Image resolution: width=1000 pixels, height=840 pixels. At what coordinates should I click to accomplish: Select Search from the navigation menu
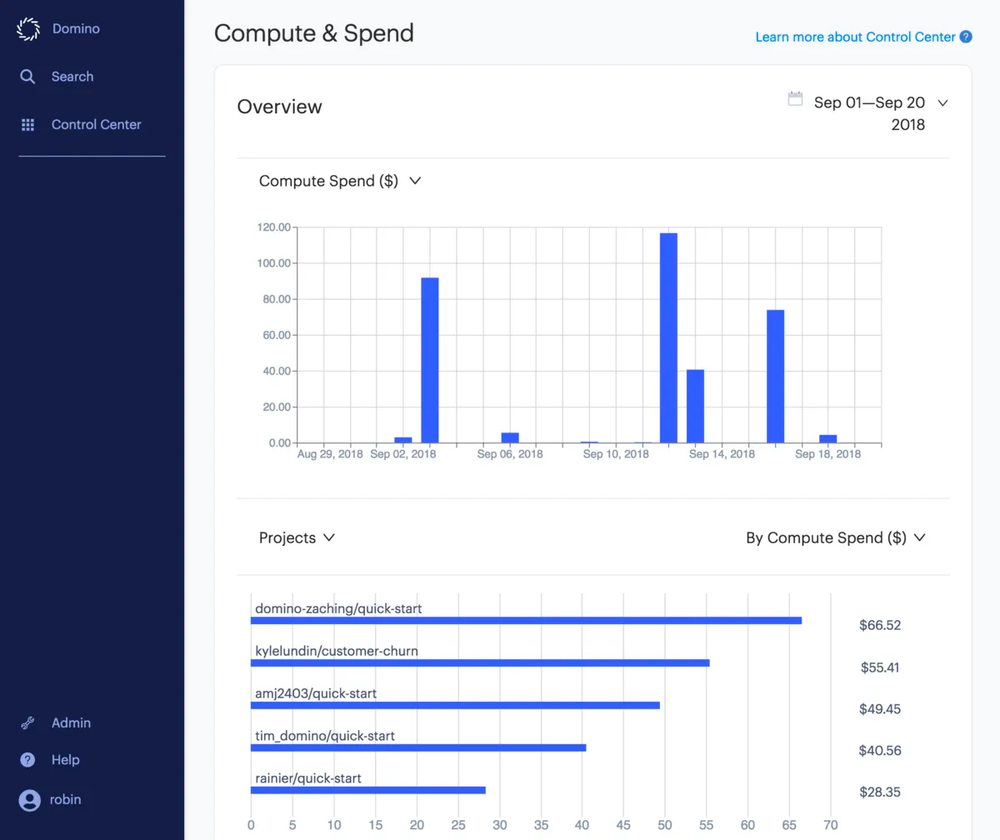[x=71, y=76]
